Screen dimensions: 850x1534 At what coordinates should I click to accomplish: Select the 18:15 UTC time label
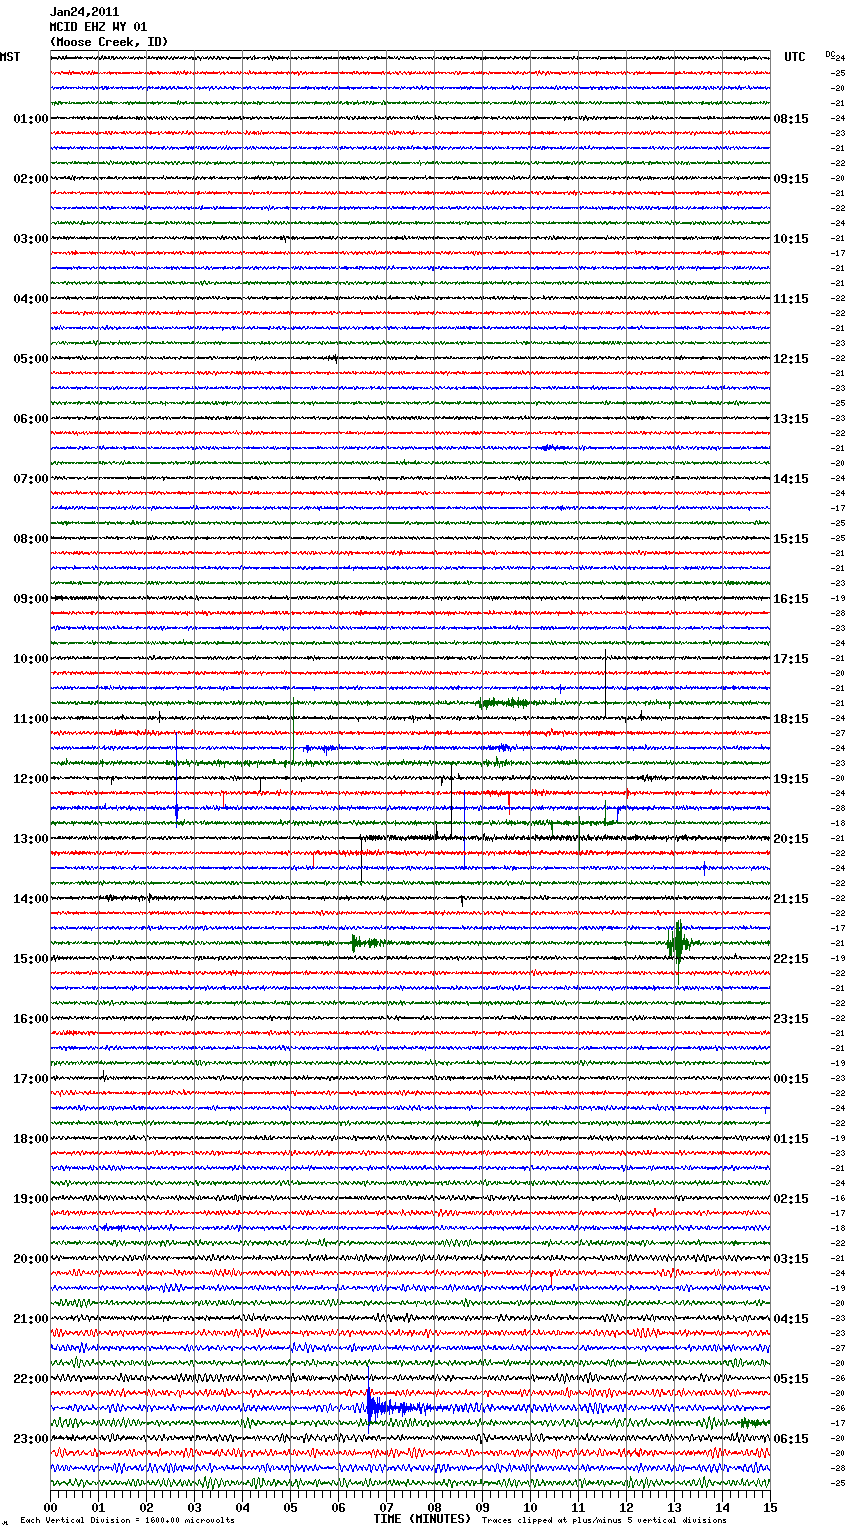[791, 719]
